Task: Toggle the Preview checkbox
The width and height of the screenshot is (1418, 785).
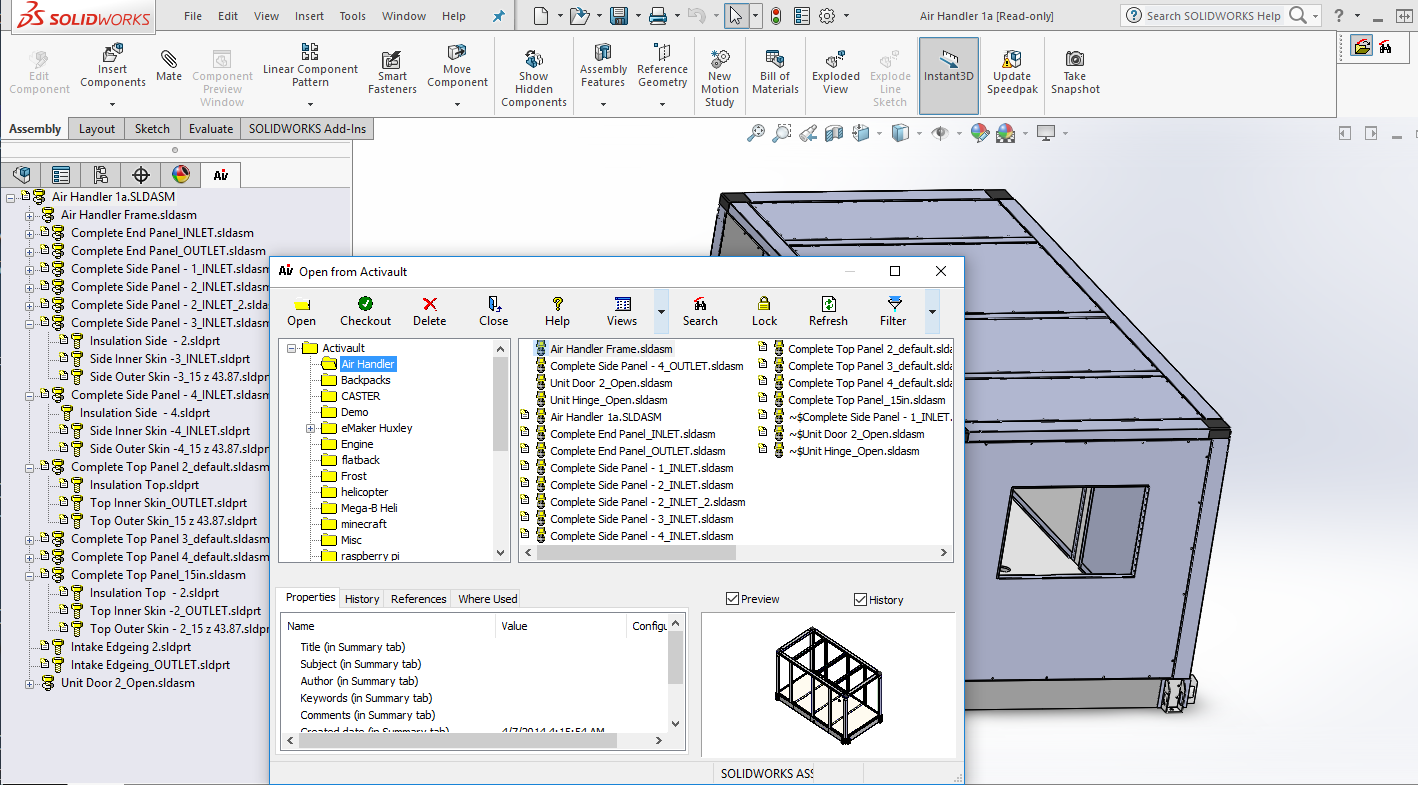Action: pyautogui.click(x=733, y=599)
